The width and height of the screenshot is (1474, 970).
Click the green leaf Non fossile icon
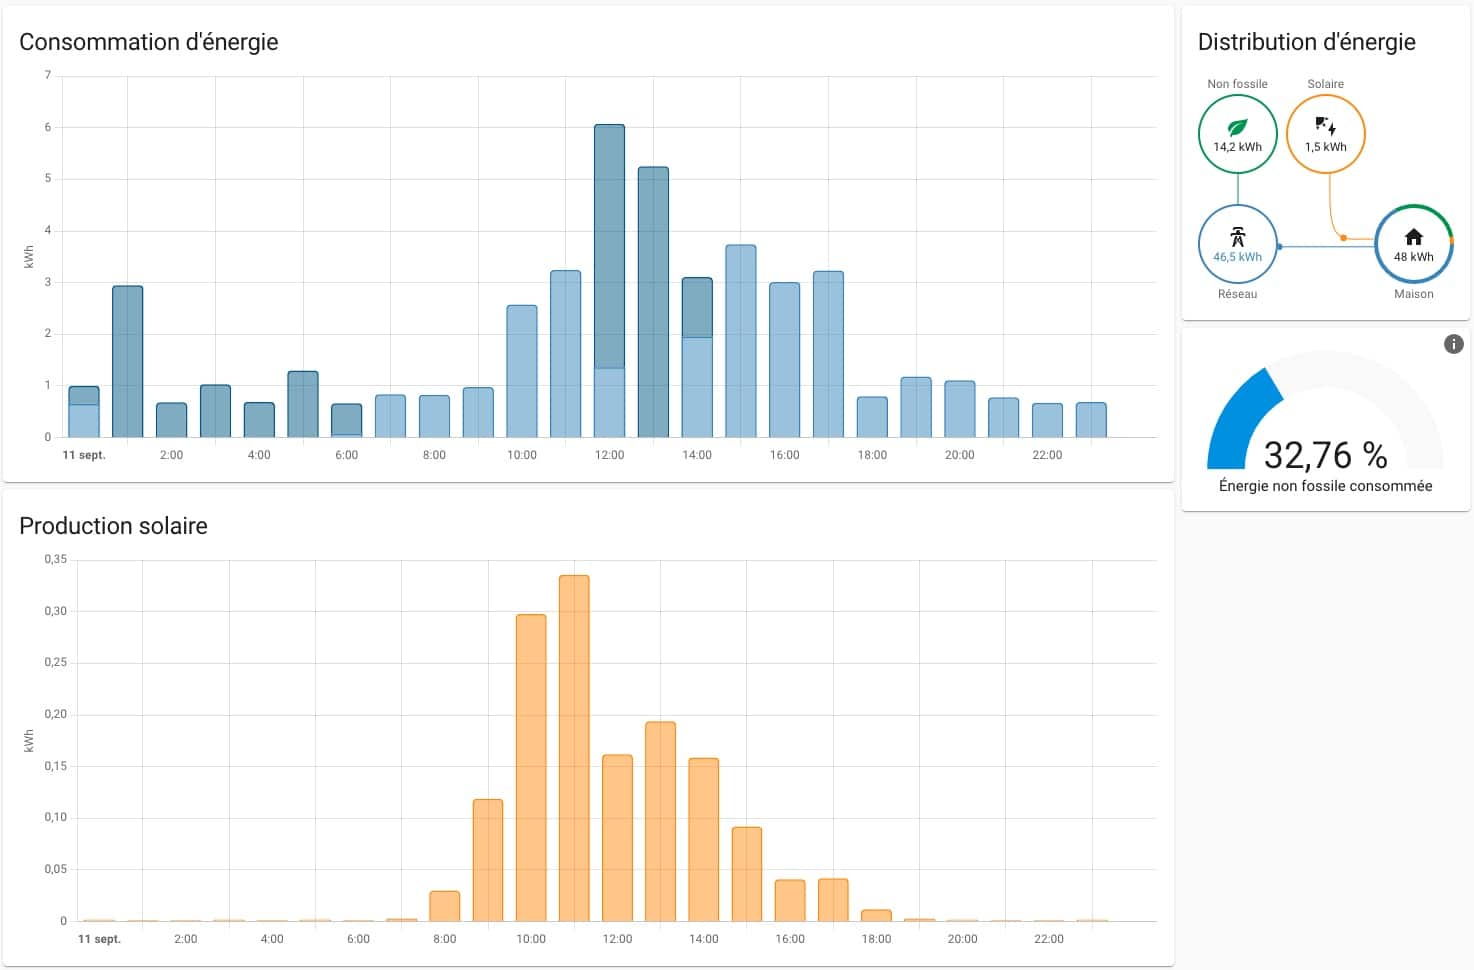click(1237, 127)
